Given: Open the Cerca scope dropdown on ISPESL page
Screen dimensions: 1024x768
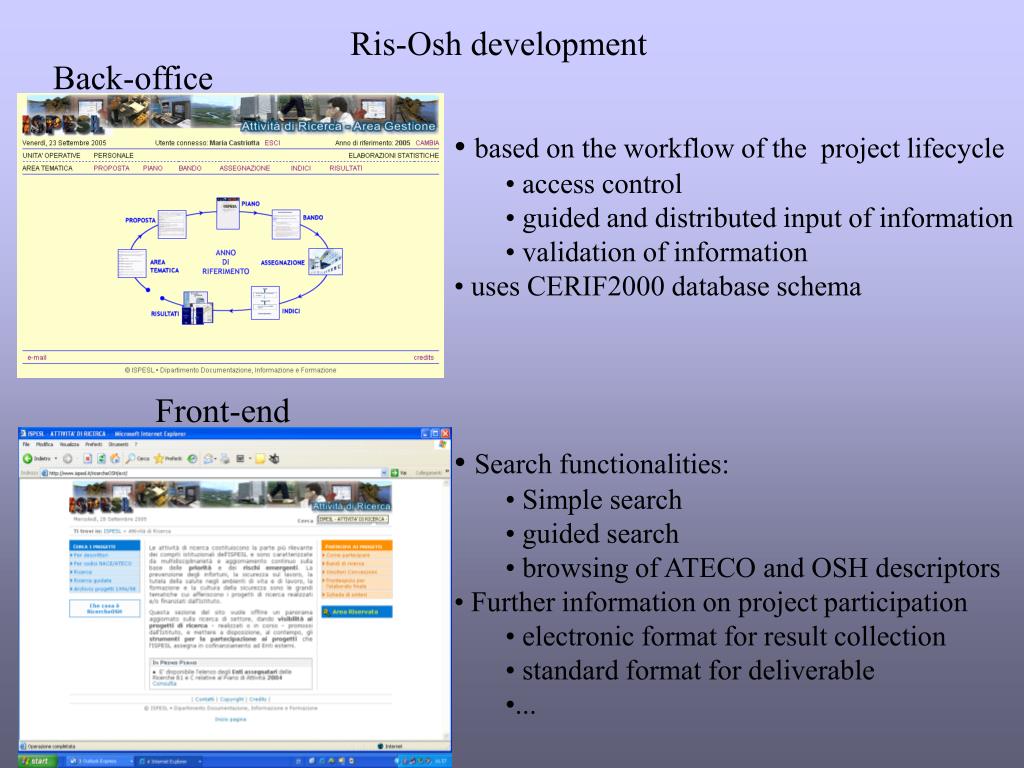Looking at the screenshot, I should [x=353, y=520].
